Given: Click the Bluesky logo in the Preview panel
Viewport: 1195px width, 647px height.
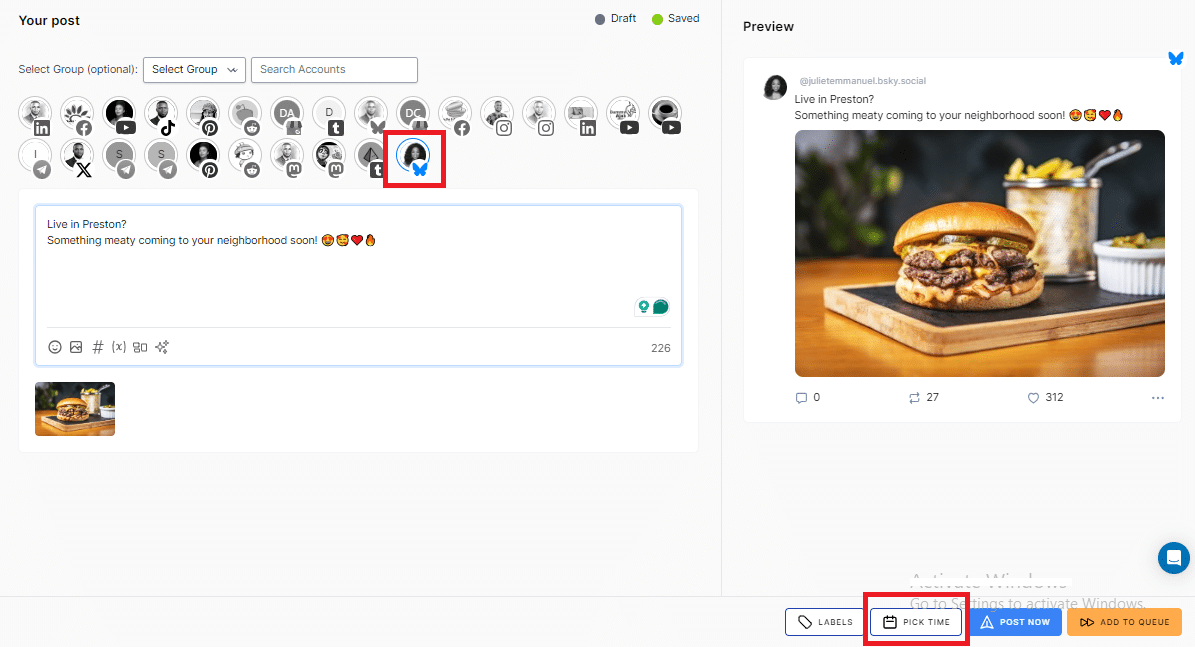Looking at the screenshot, I should coord(1176,59).
